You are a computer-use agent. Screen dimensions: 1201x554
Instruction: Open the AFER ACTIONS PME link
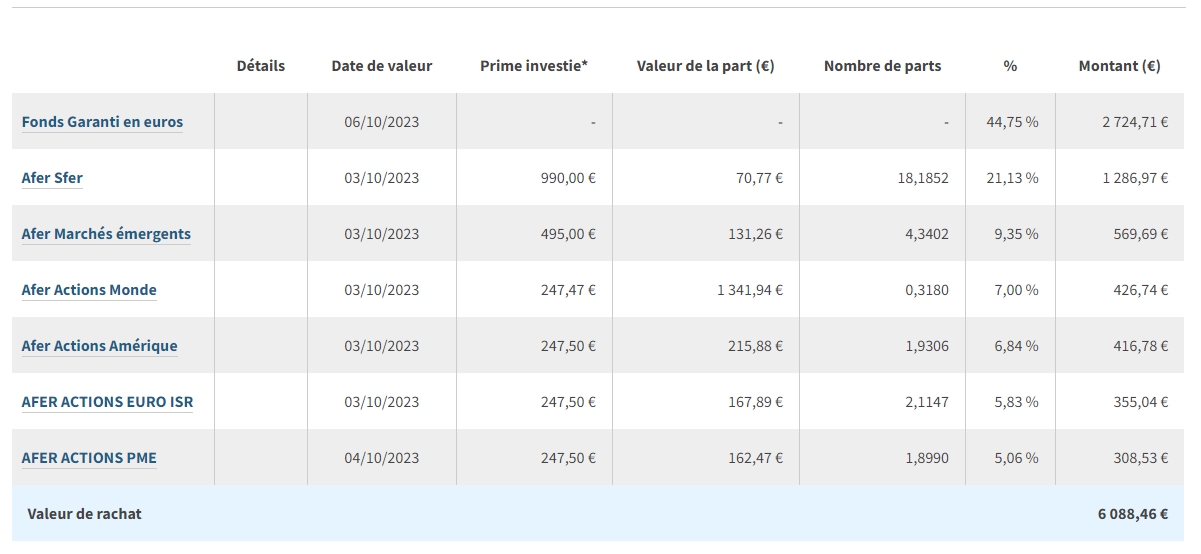[89, 458]
